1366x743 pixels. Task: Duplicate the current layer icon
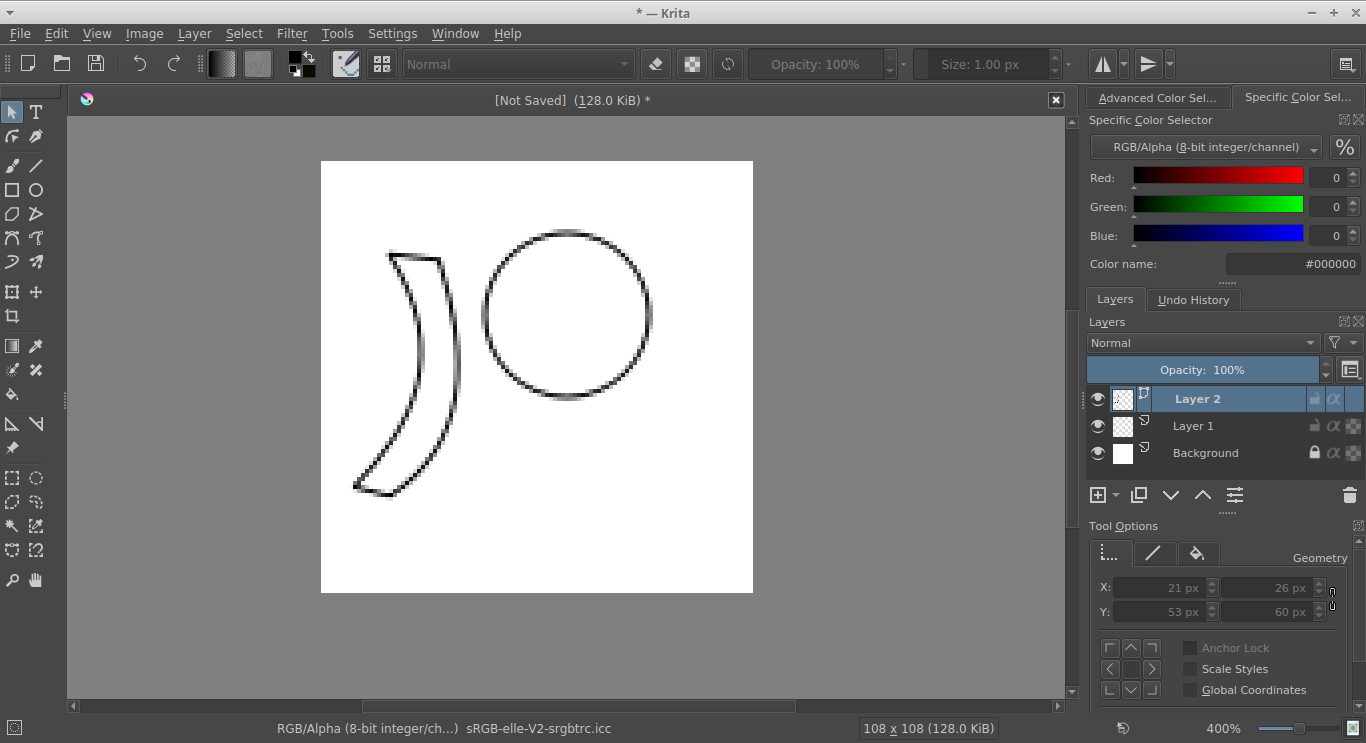(1138, 495)
